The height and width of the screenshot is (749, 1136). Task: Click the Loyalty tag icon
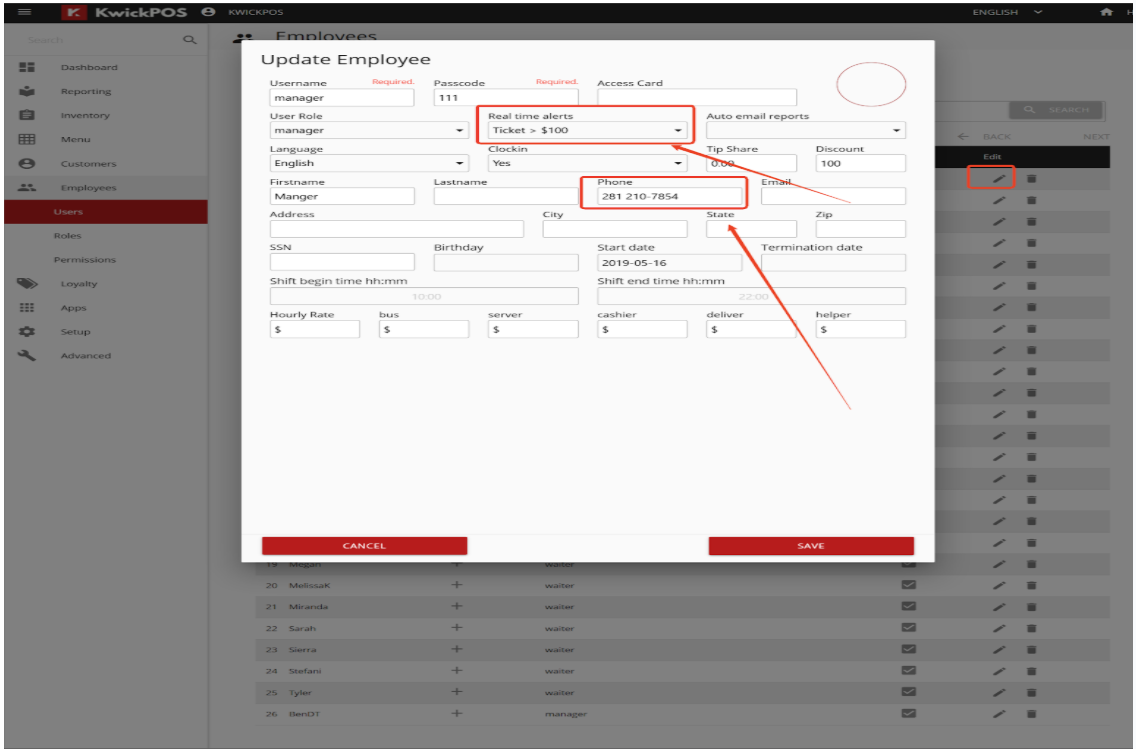point(27,284)
